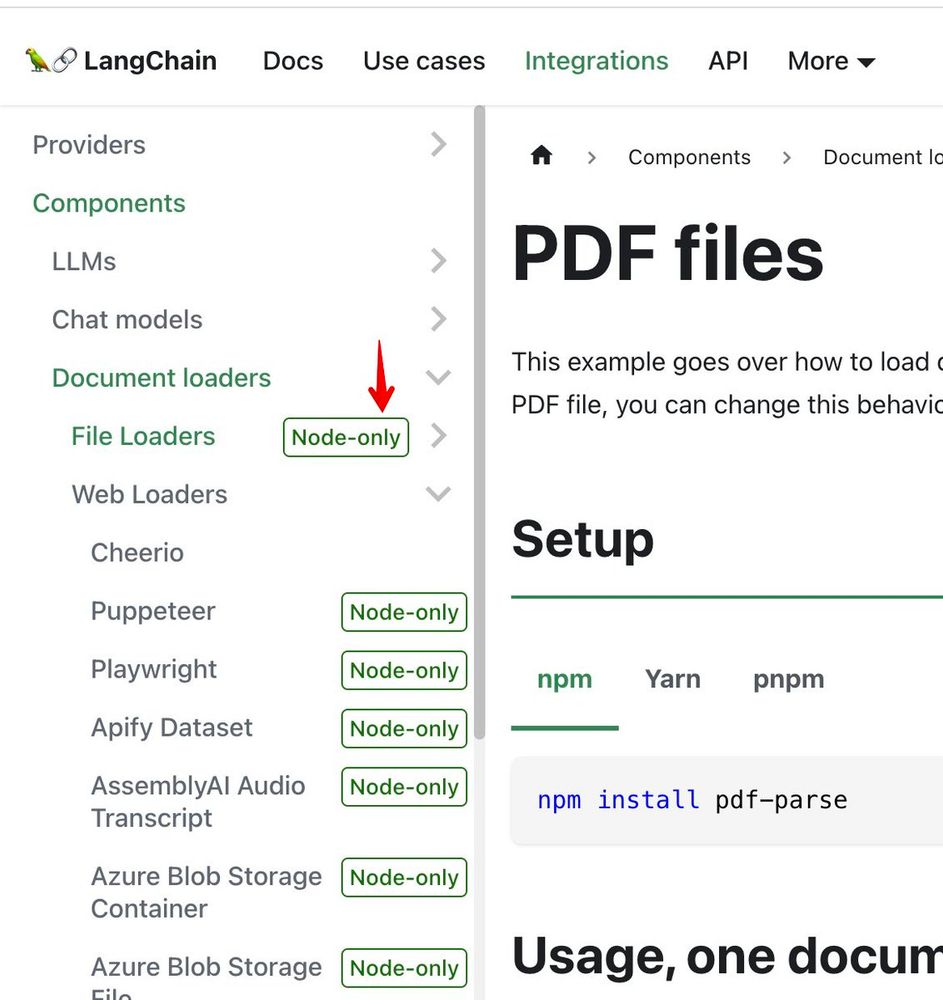Expand the LLMs chevron
943x1000 pixels.
click(x=438, y=261)
